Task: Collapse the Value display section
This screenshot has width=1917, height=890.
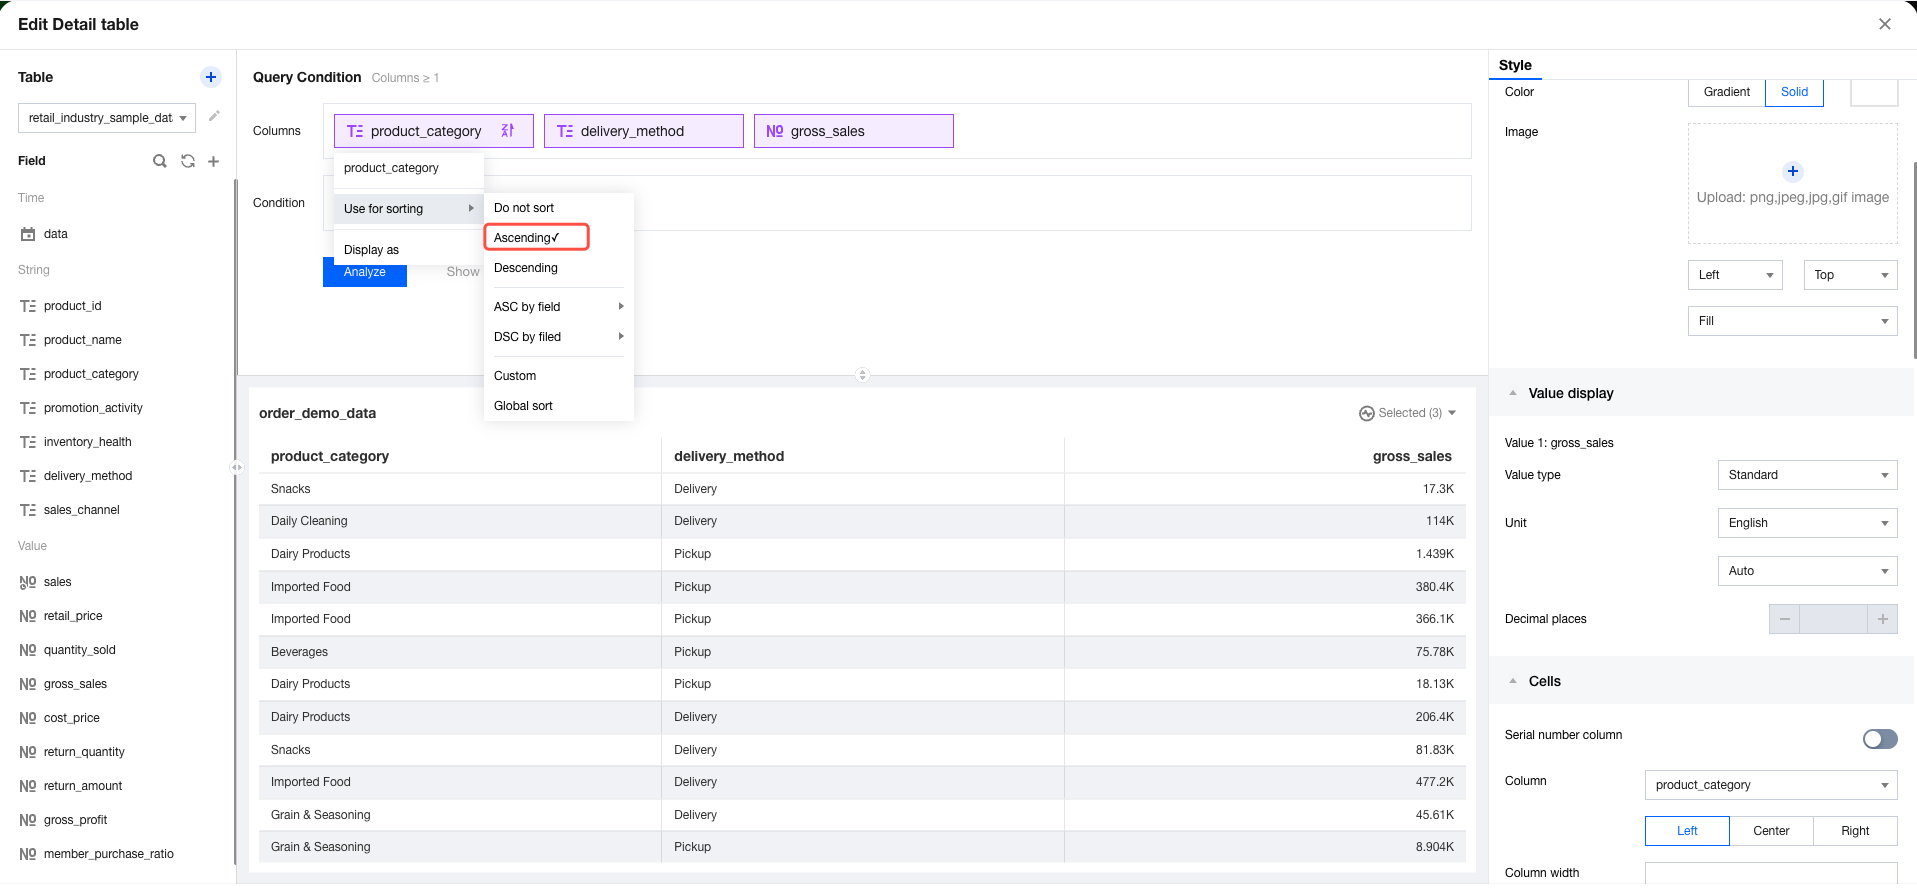Action: click(x=1513, y=393)
